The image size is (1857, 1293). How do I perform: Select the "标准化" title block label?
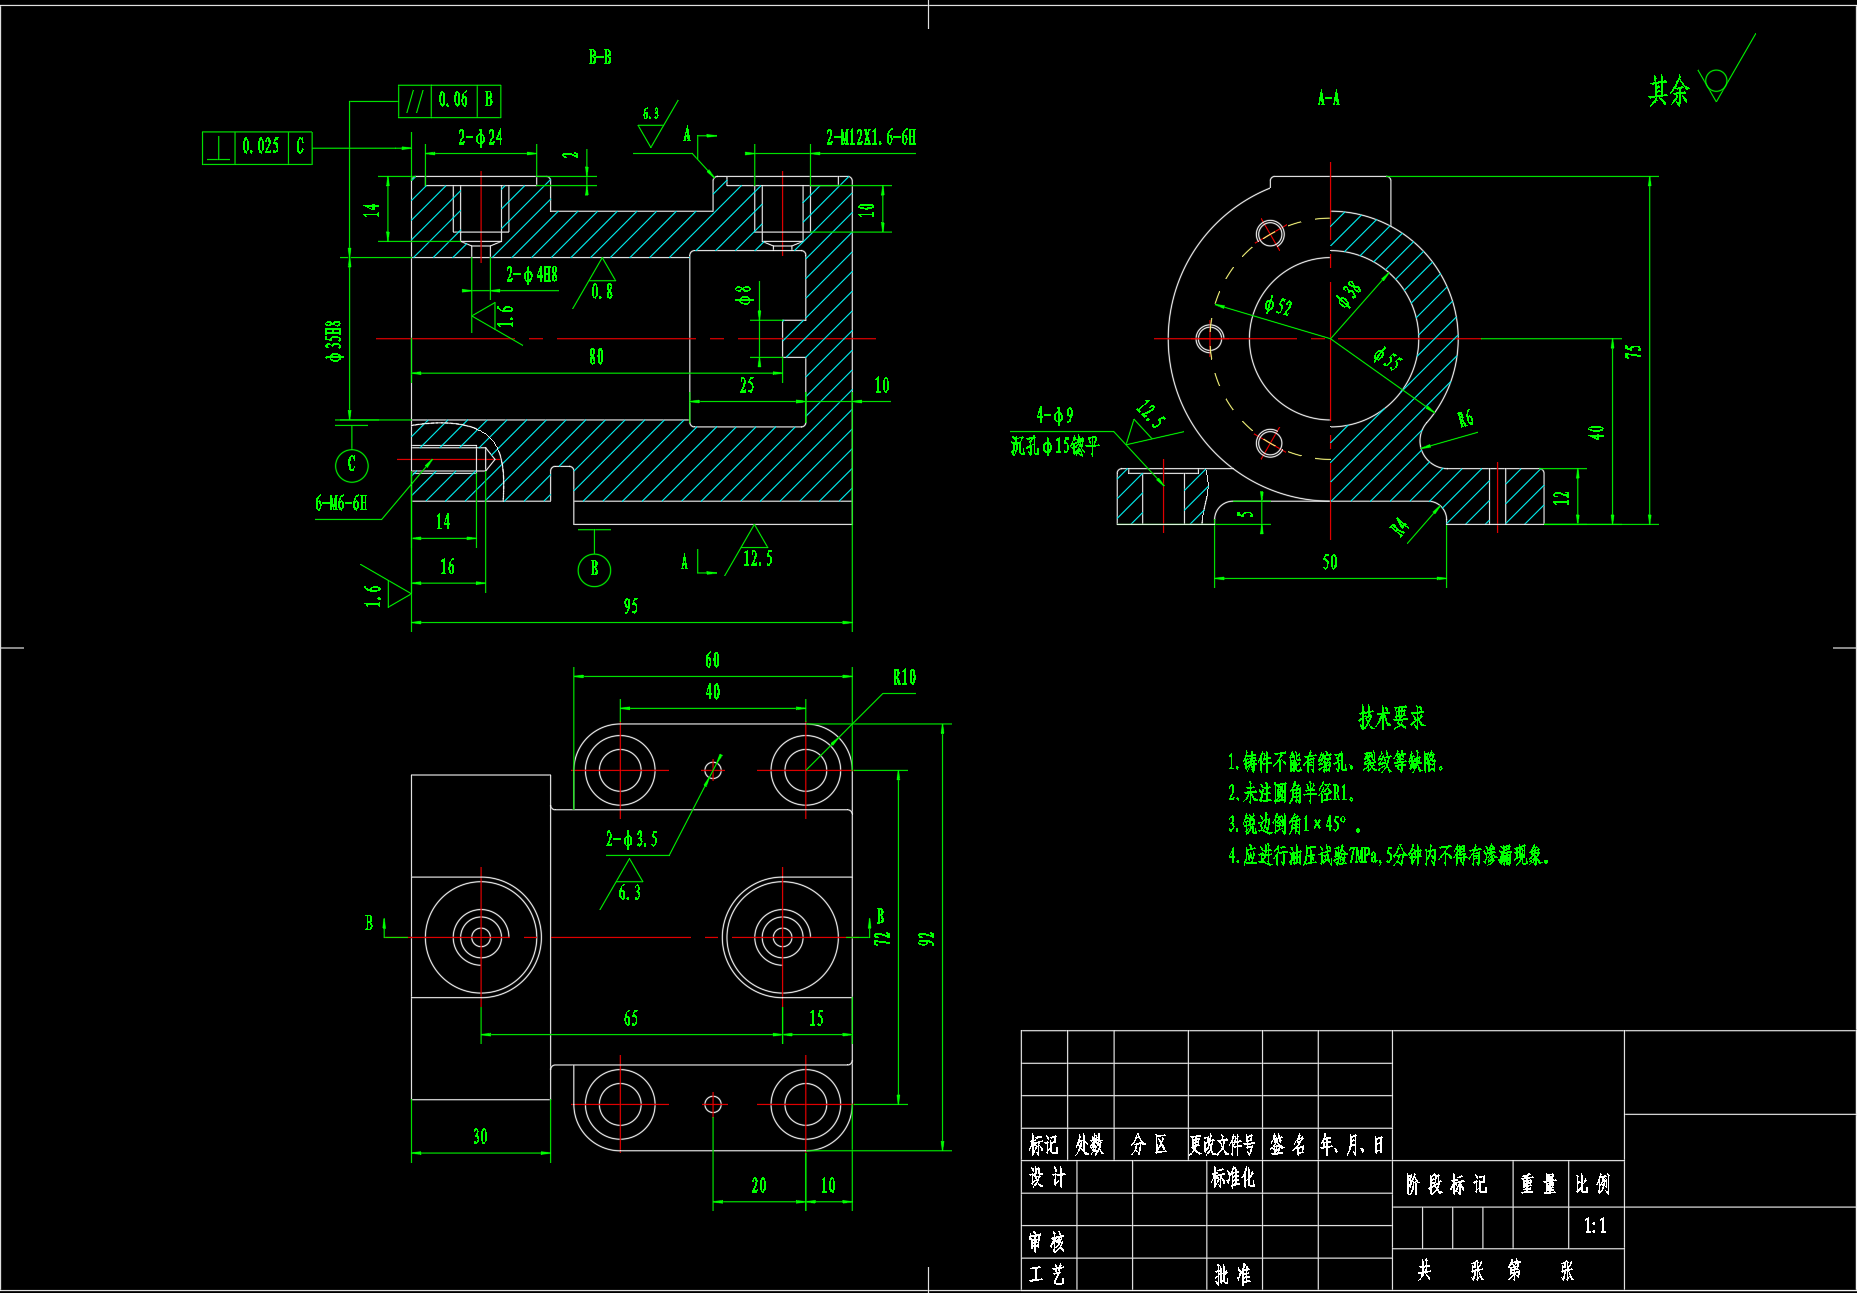1233,1178
